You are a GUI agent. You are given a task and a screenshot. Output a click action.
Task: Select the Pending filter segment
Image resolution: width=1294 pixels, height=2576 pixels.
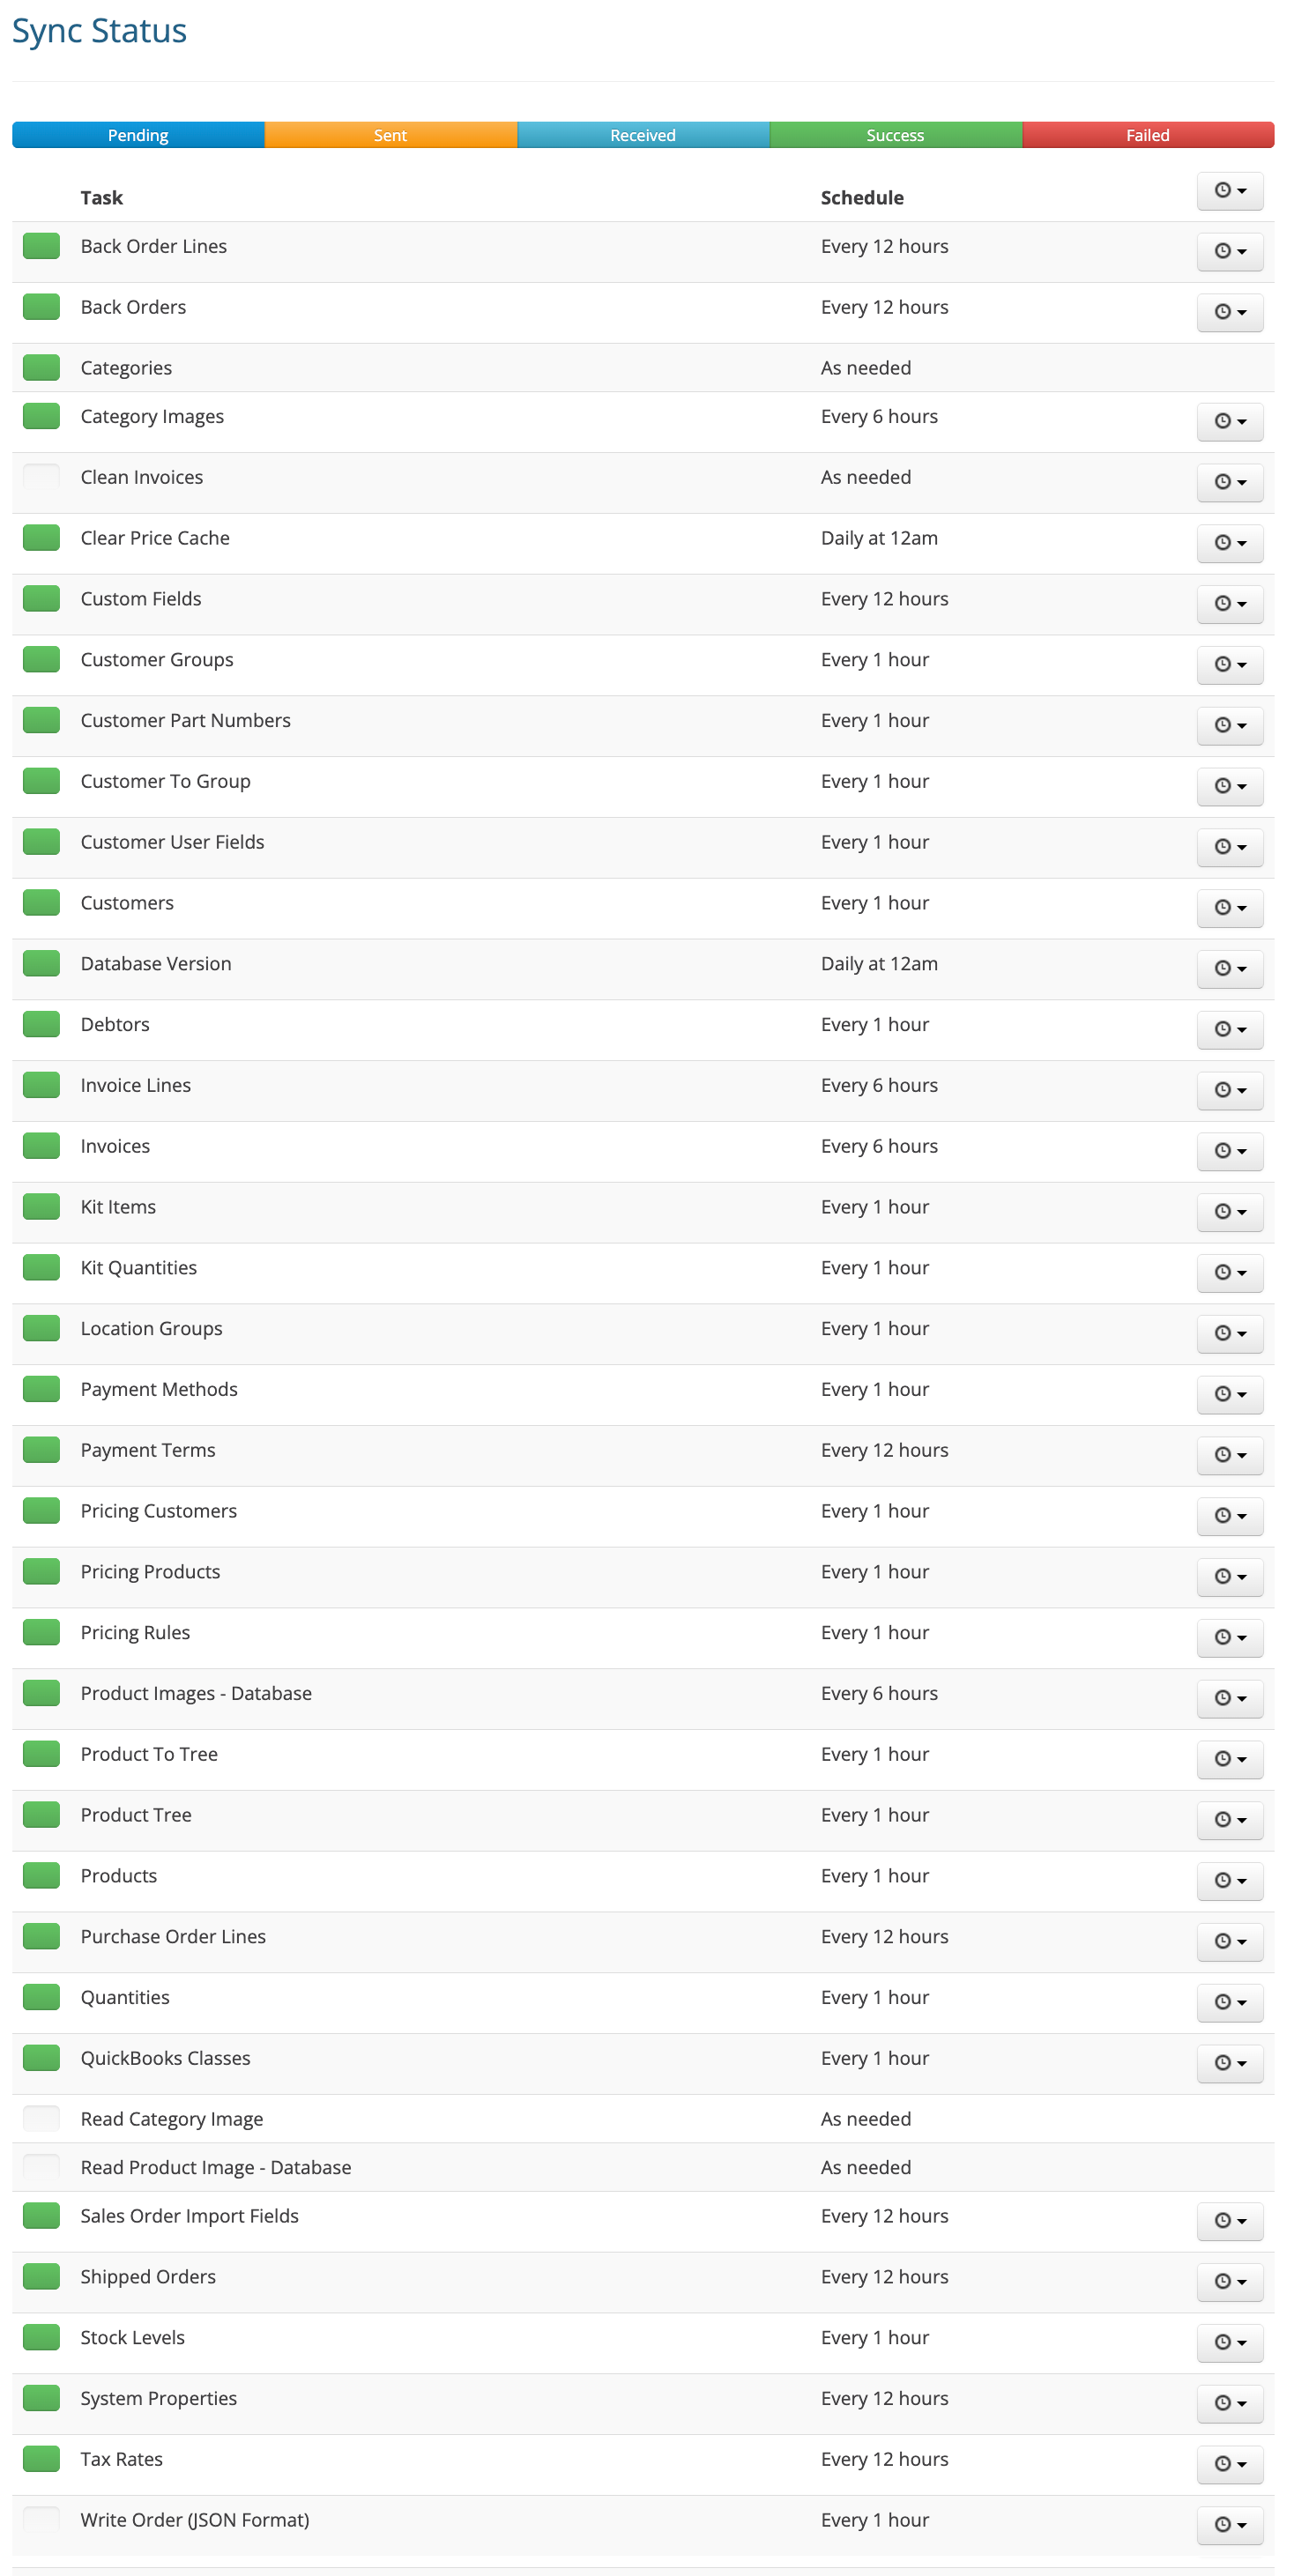137,134
